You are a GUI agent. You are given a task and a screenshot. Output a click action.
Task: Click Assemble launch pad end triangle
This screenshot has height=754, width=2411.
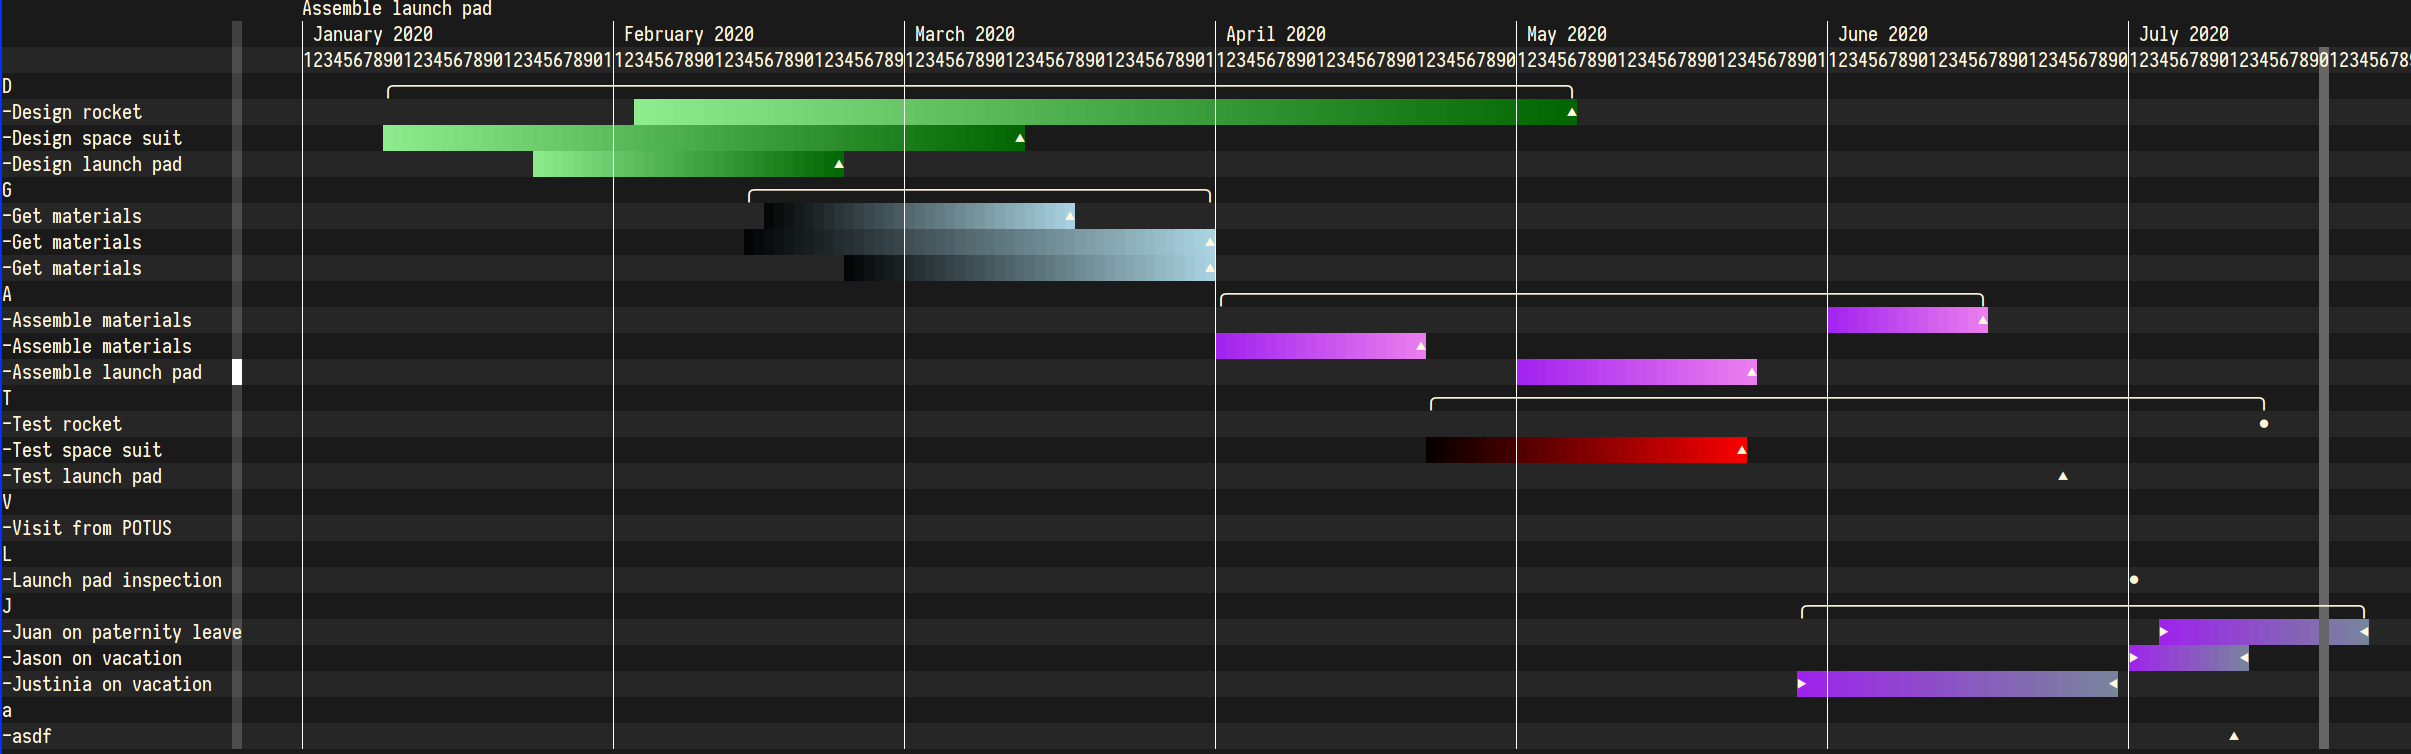1752,372
